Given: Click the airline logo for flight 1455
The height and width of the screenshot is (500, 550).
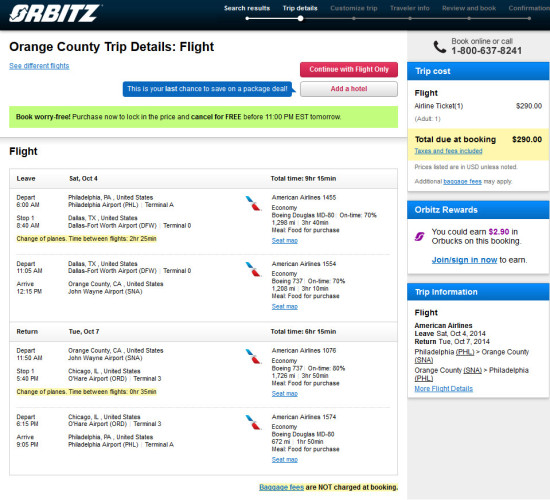Looking at the screenshot, I should pos(253,203).
